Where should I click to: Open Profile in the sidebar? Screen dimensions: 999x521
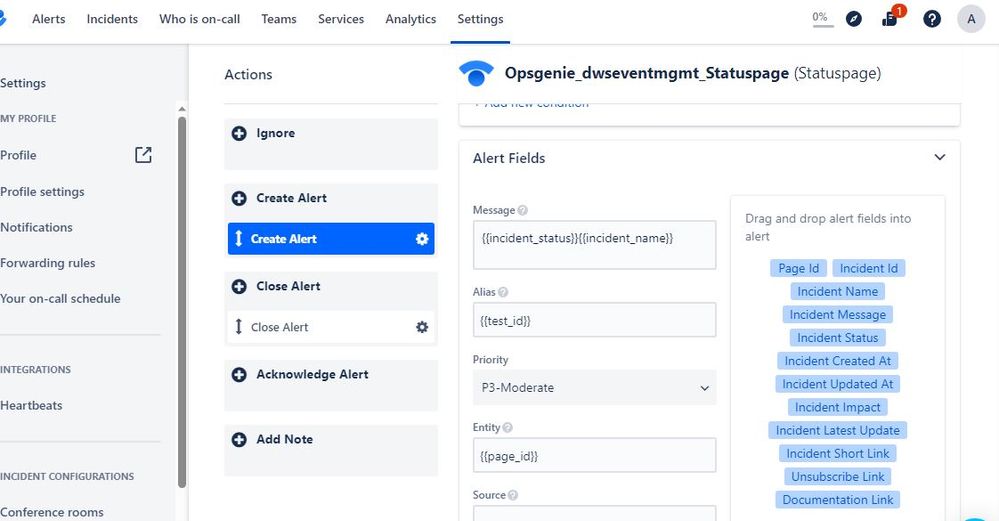point(18,155)
